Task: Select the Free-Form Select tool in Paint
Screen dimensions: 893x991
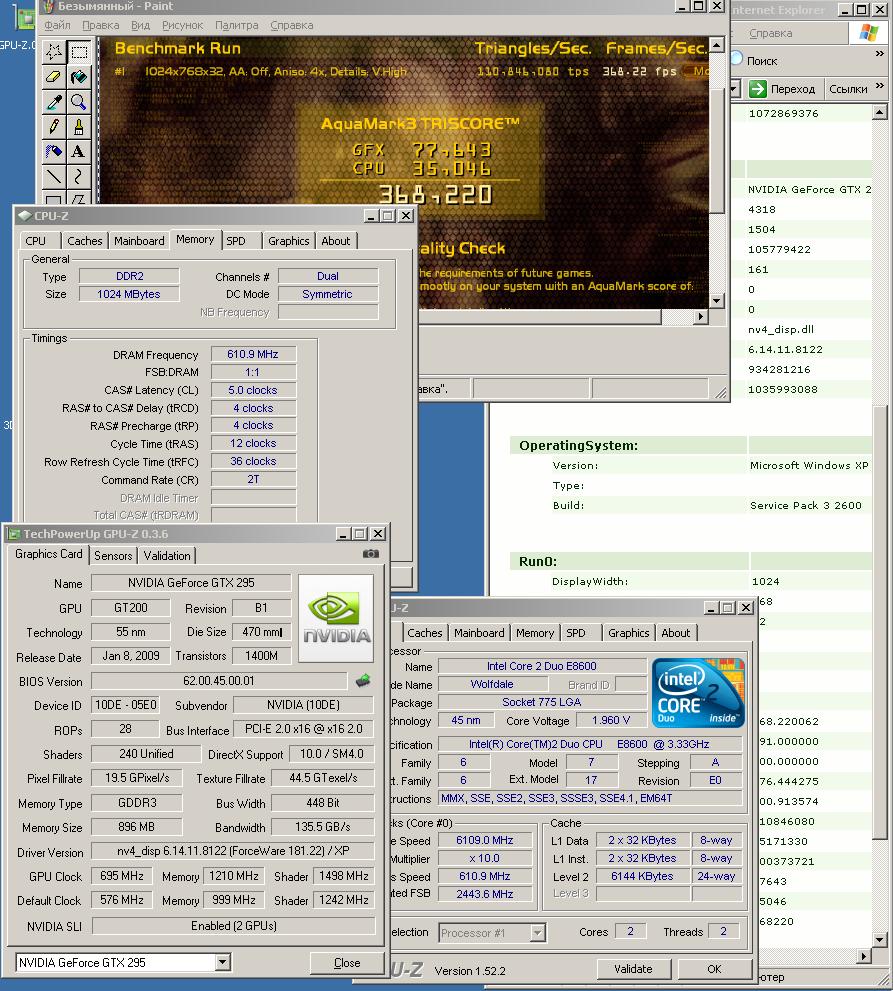Action: click(54, 51)
